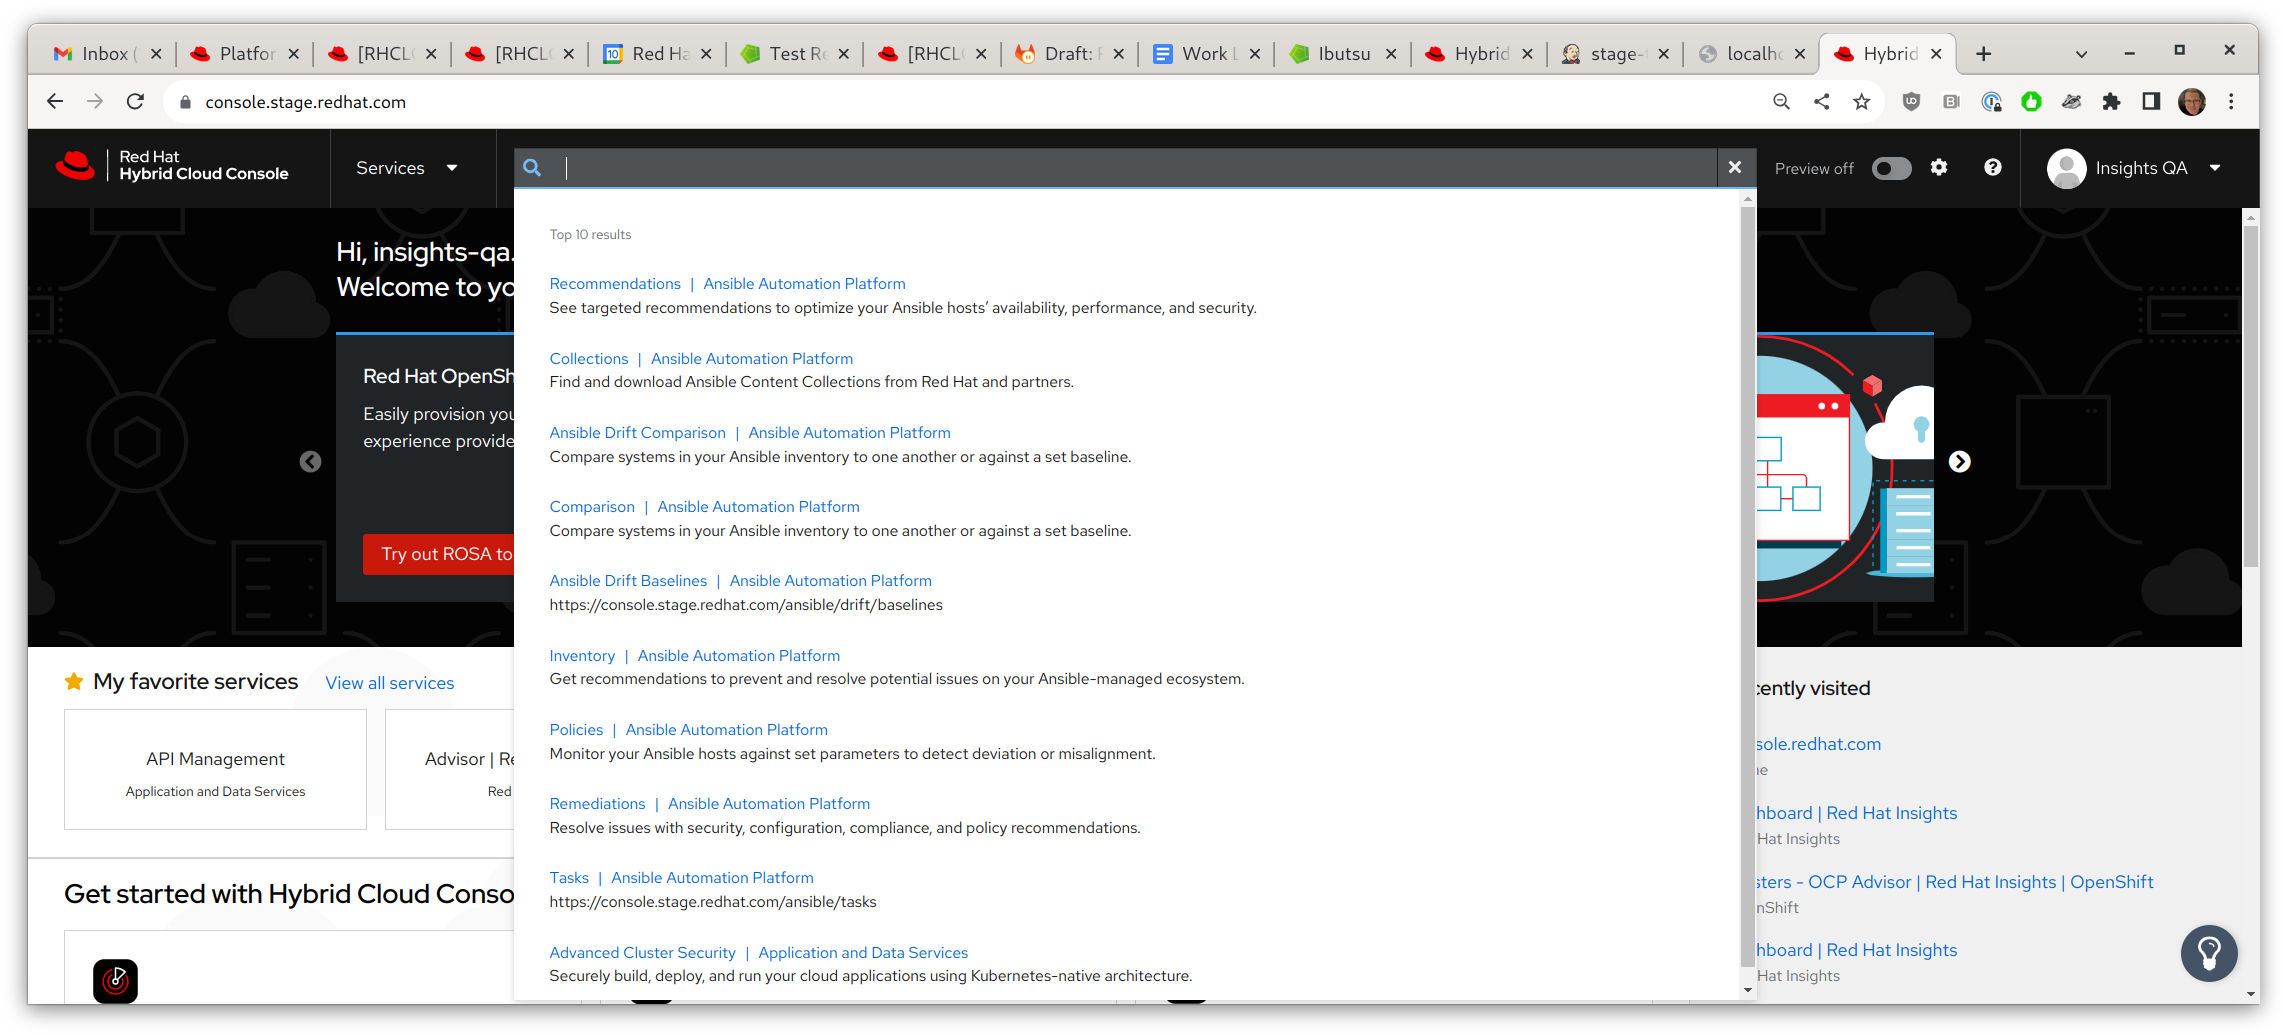Share this page using the share icon
2285x1034 pixels.
(x=1822, y=101)
